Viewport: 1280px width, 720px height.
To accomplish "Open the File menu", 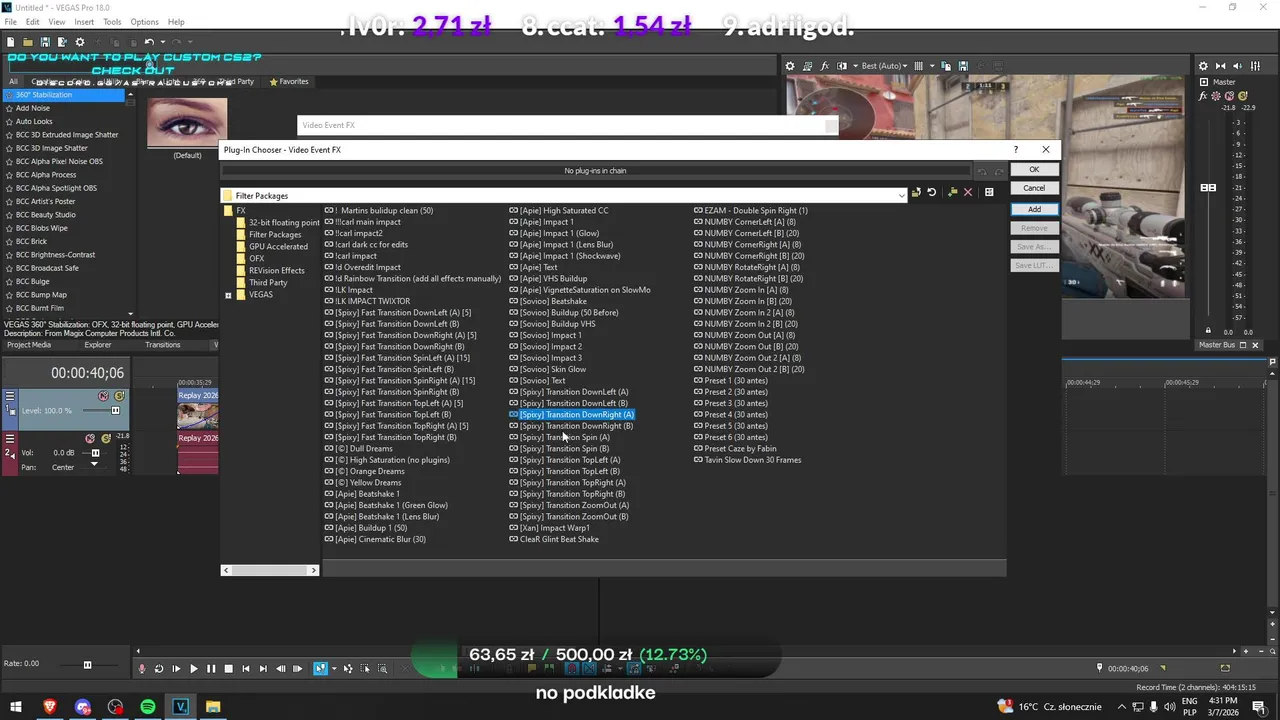I will pyautogui.click(x=11, y=22).
